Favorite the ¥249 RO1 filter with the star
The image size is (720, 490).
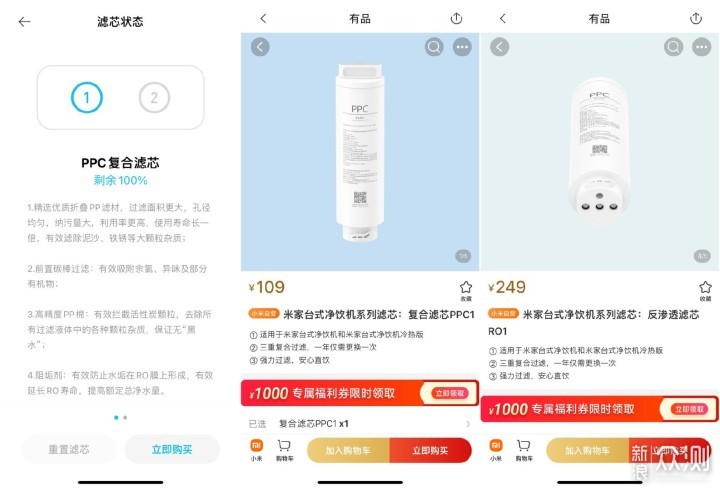[705, 291]
